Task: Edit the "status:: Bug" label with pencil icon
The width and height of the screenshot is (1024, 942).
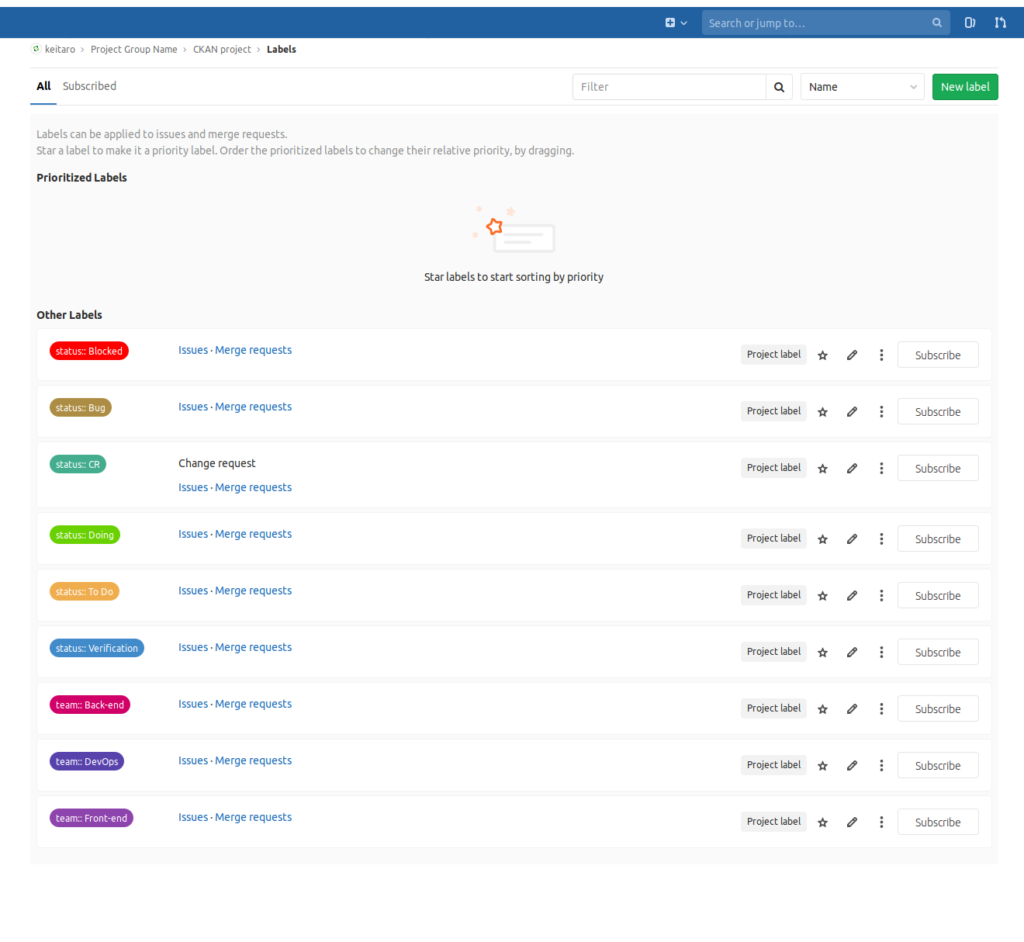Action: click(851, 411)
